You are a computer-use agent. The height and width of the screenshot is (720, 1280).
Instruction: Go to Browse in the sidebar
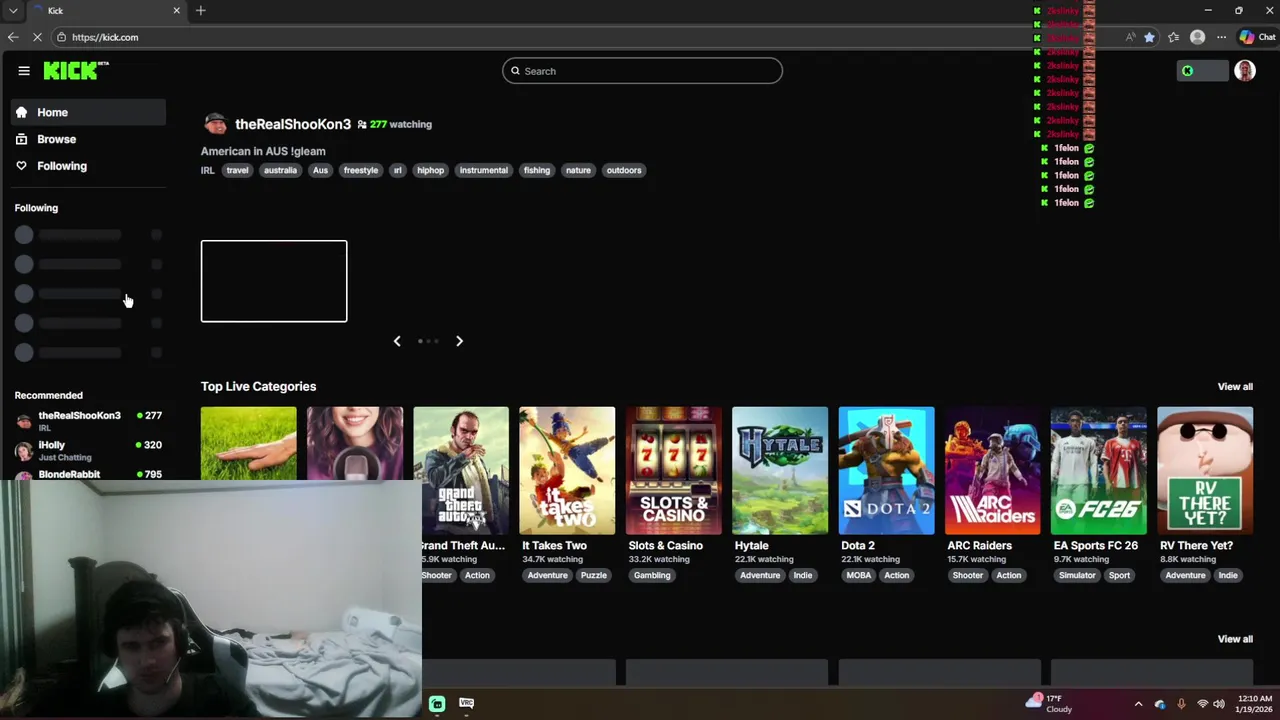click(89, 139)
